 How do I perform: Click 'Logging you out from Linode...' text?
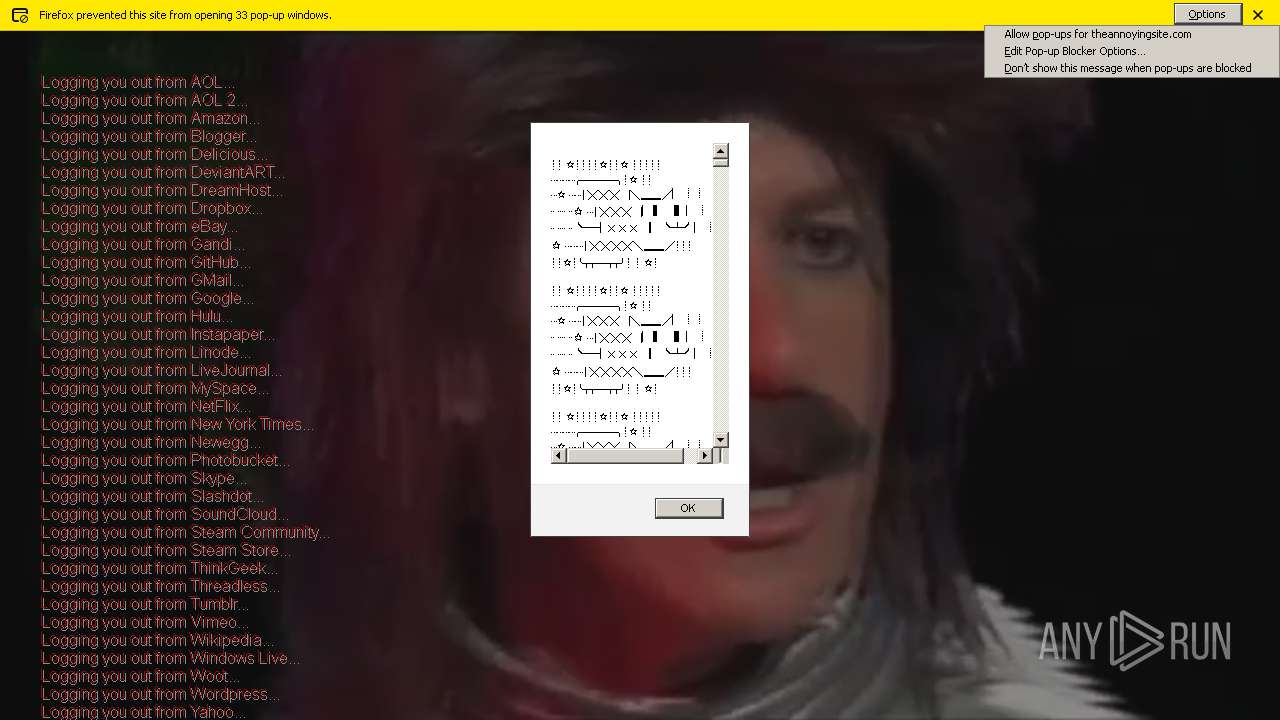coord(146,352)
